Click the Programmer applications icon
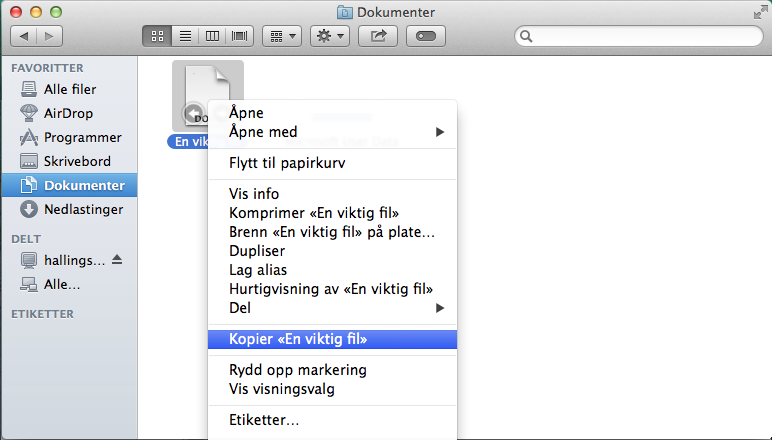The height and width of the screenshot is (440, 772). (29, 137)
